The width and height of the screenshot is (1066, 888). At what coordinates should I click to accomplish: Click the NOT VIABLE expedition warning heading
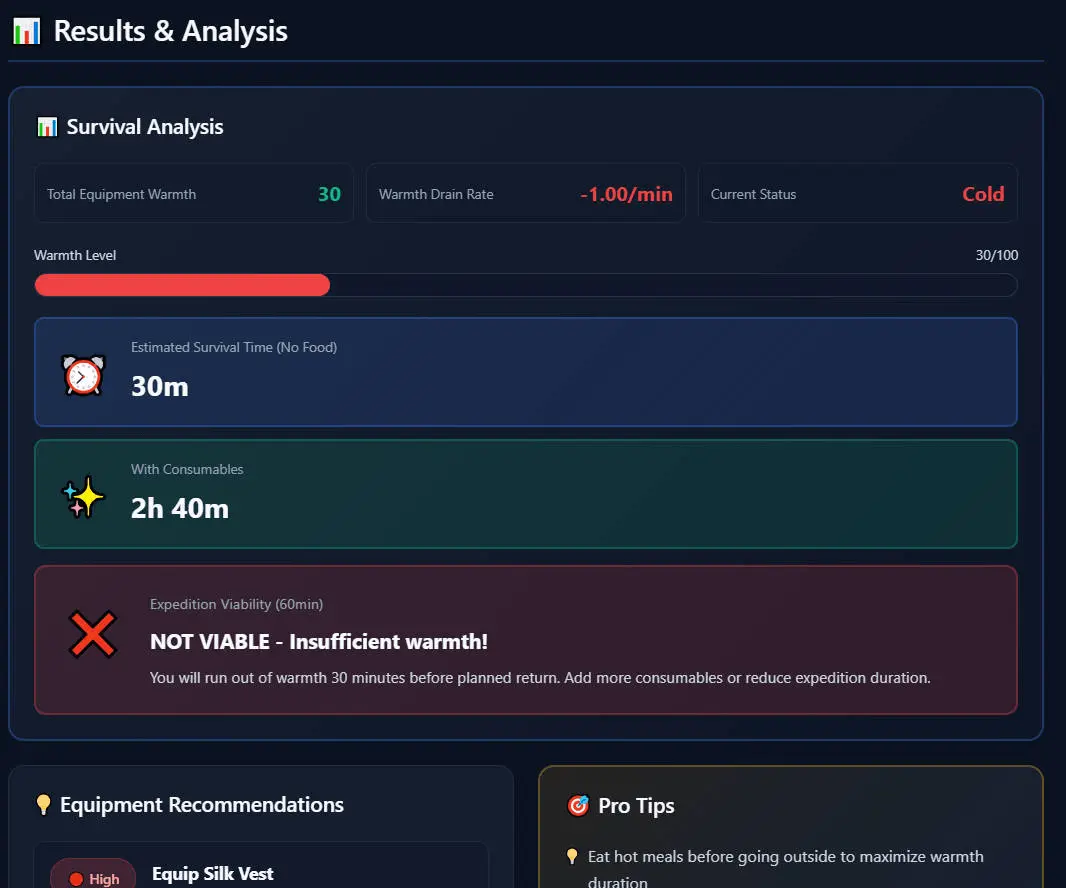click(319, 642)
